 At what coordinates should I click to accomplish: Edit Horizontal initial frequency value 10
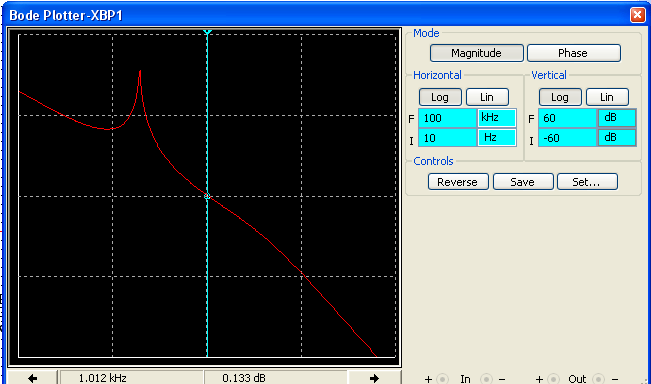[447, 138]
